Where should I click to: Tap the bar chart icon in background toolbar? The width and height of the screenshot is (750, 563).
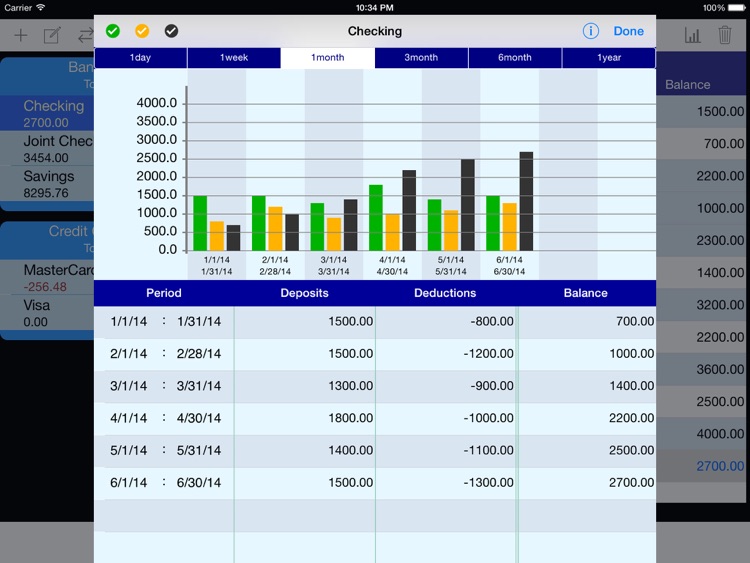click(692, 35)
